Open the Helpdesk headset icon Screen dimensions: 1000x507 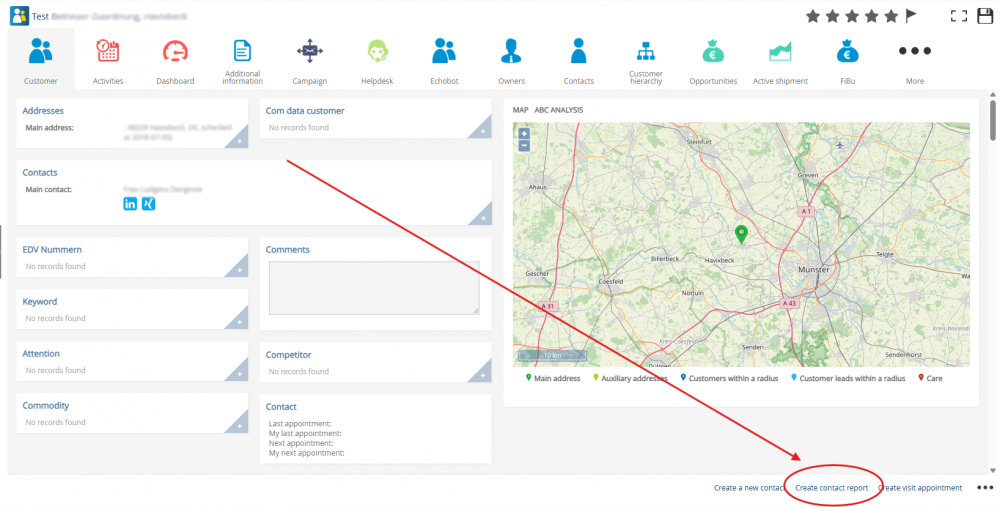[377, 51]
